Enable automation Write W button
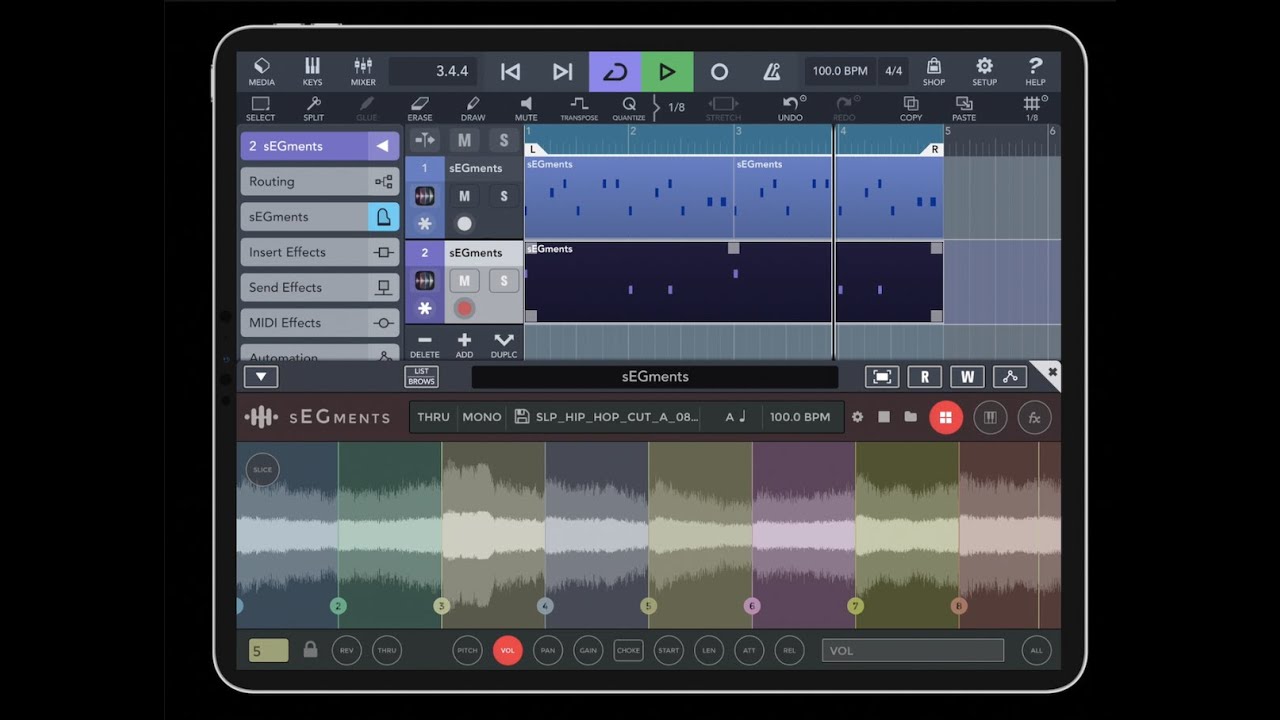The height and width of the screenshot is (720, 1280). pyautogui.click(x=967, y=377)
